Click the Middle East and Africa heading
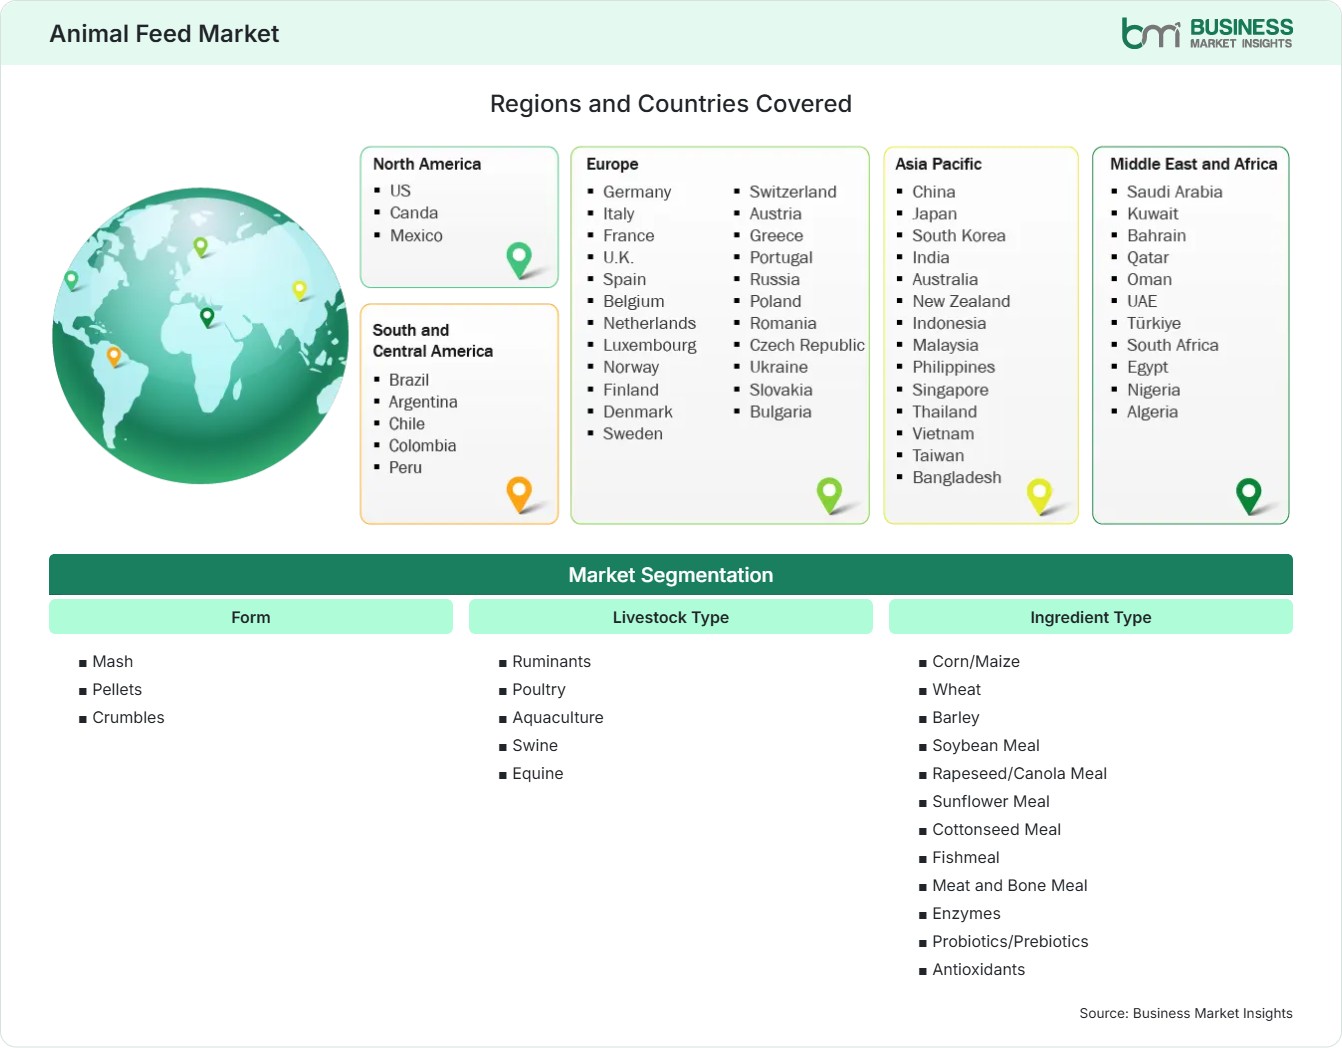Viewport: 1342px width, 1048px height. coord(1194,164)
